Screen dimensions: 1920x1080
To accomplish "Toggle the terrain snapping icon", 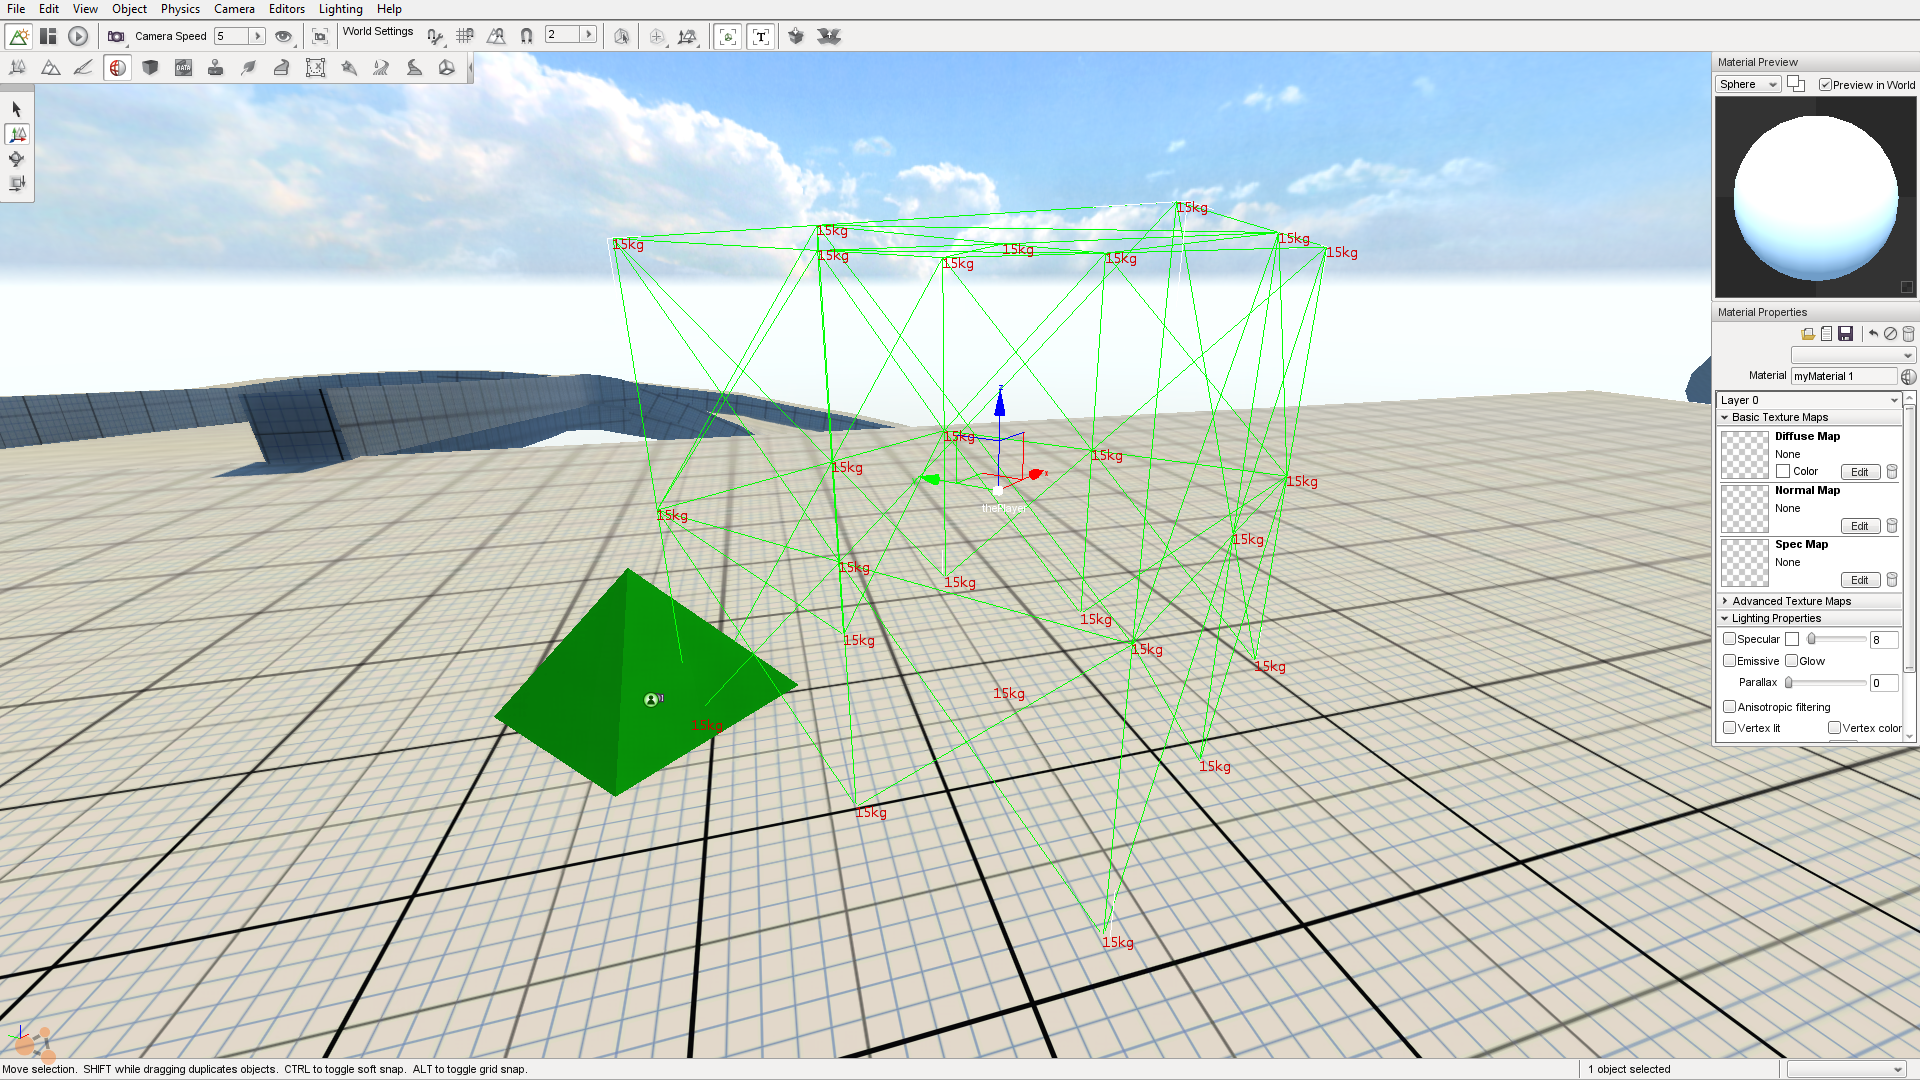I will (496, 36).
